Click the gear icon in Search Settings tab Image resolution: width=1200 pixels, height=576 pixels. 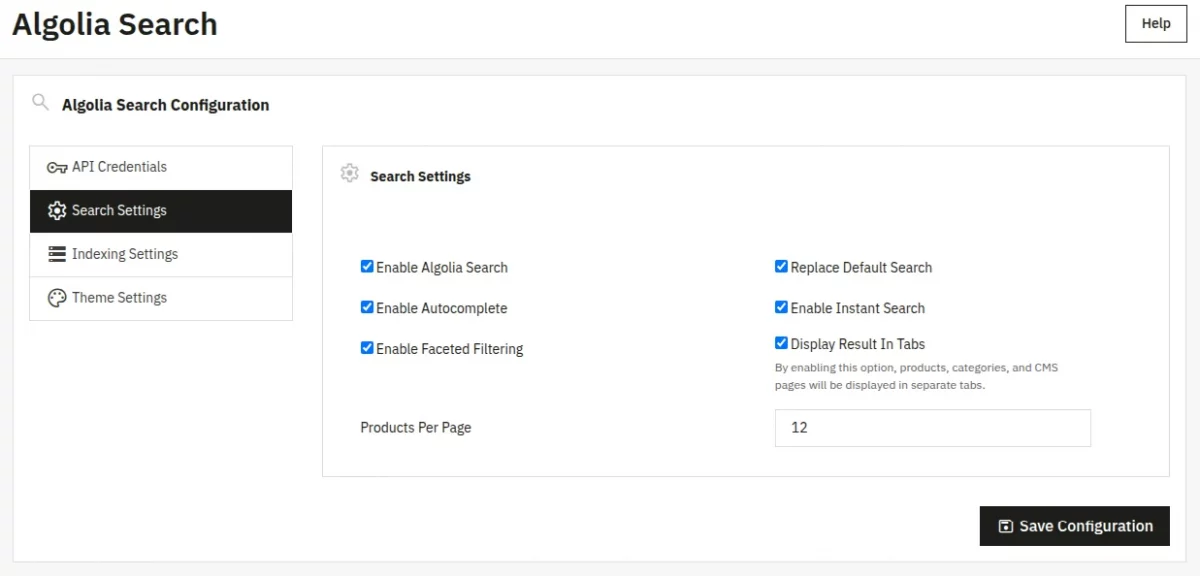57,211
